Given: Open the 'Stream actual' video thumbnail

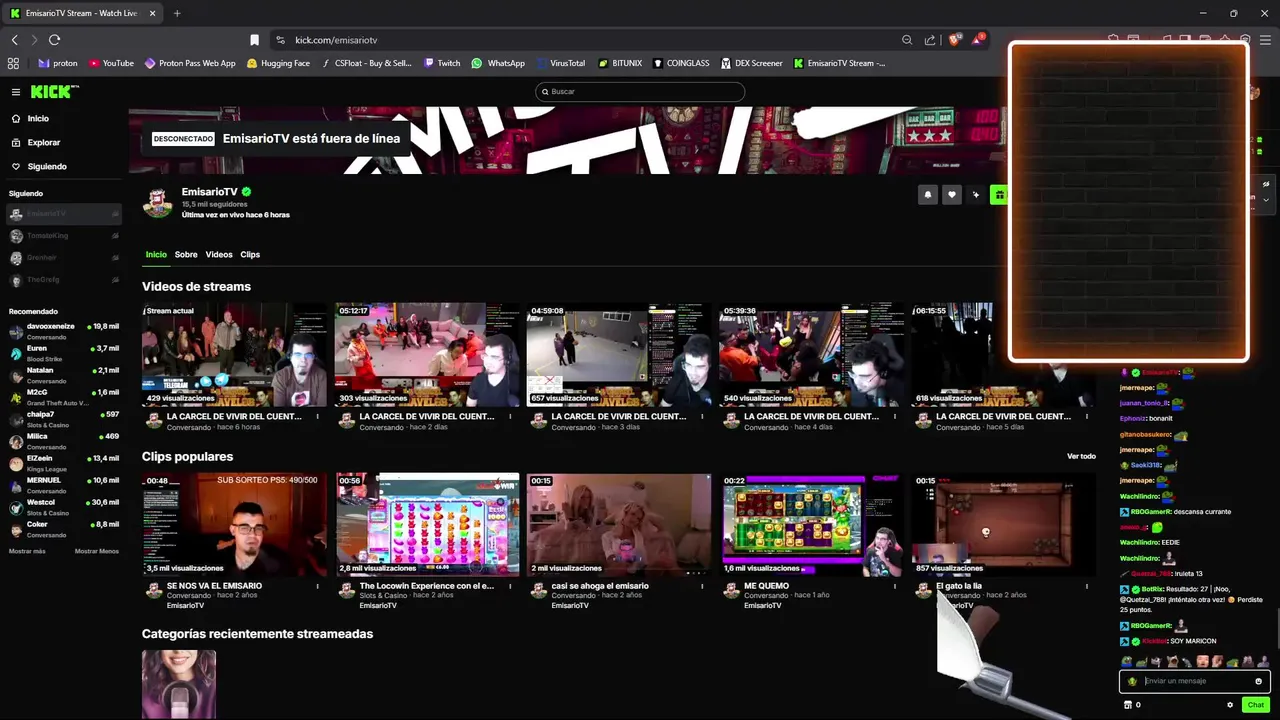Looking at the screenshot, I should [x=234, y=354].
